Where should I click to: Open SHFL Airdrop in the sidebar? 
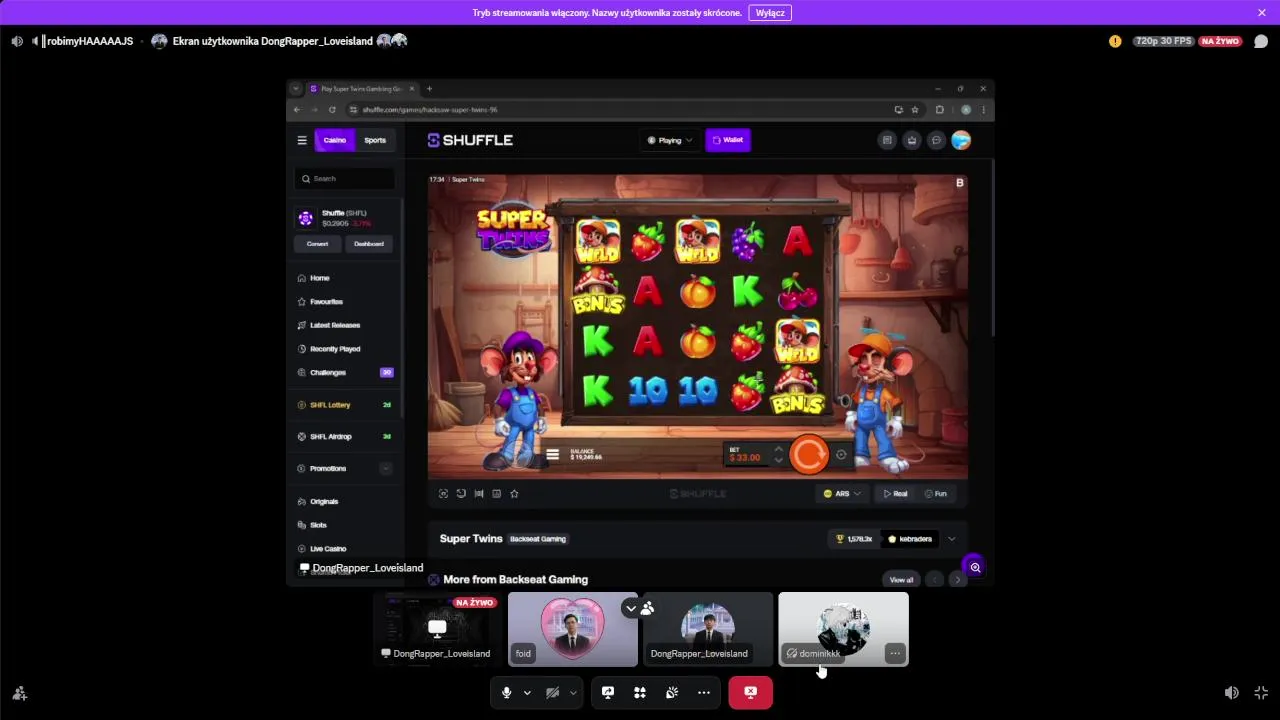345,437
